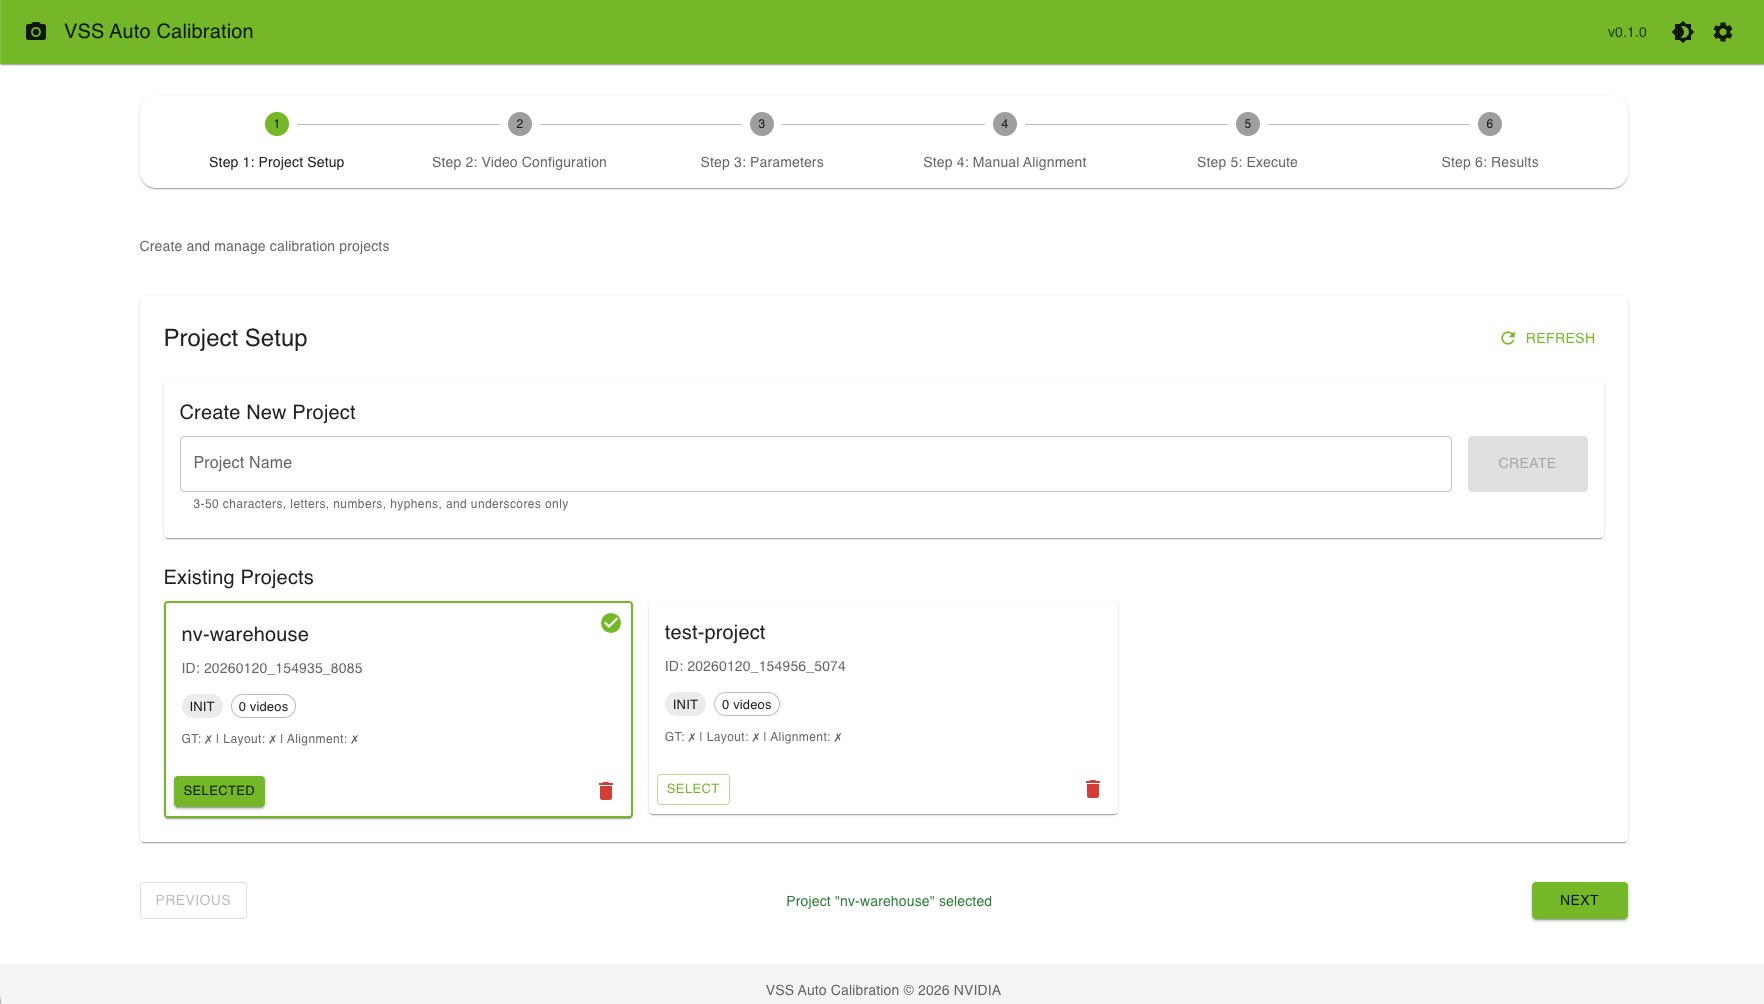Click the refresh icon next to REFRESH

pyautogui.click(x=1508, y=338)
